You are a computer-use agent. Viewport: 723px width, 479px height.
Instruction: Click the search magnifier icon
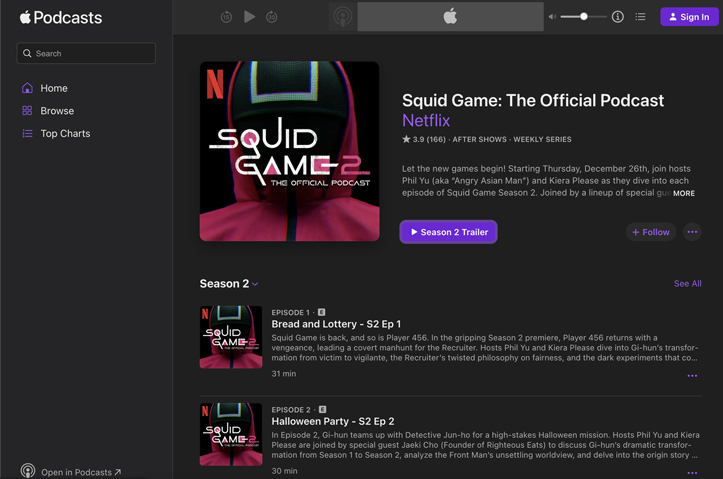pyautogui.click(x=27, y=53)
